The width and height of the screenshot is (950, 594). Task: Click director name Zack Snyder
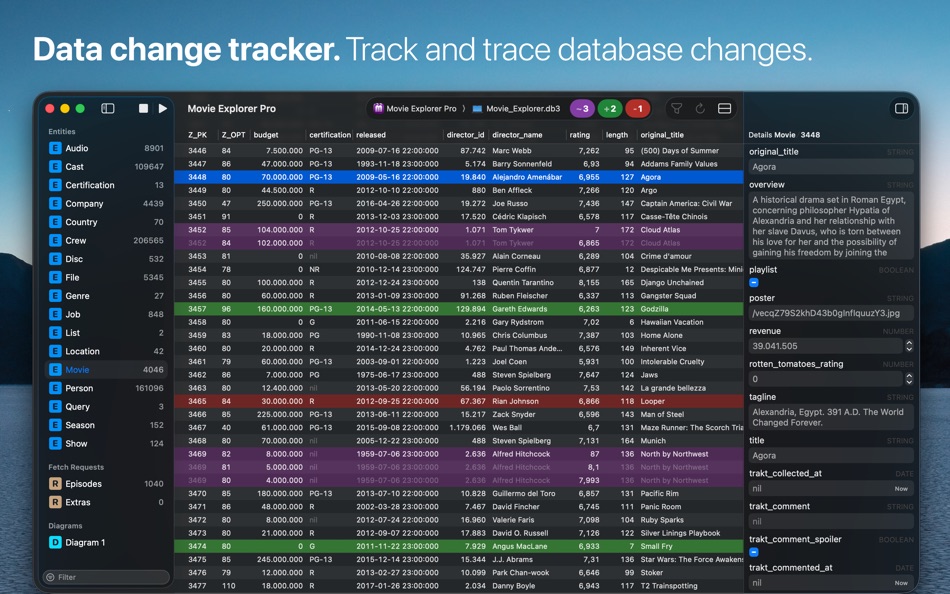(514, 415)
